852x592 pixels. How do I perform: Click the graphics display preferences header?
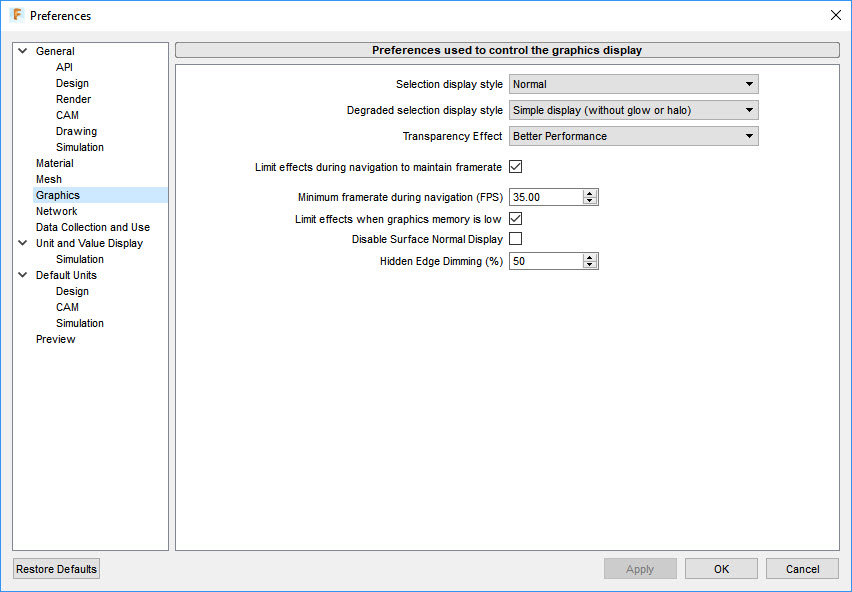[x=507, y=50]
